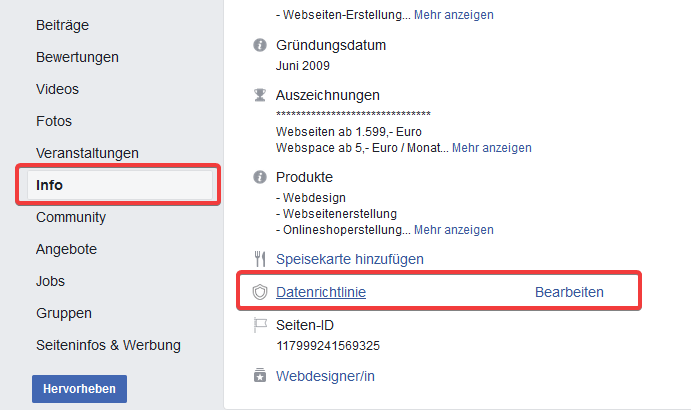Click Speisekarte hinzufügen link

349,259
